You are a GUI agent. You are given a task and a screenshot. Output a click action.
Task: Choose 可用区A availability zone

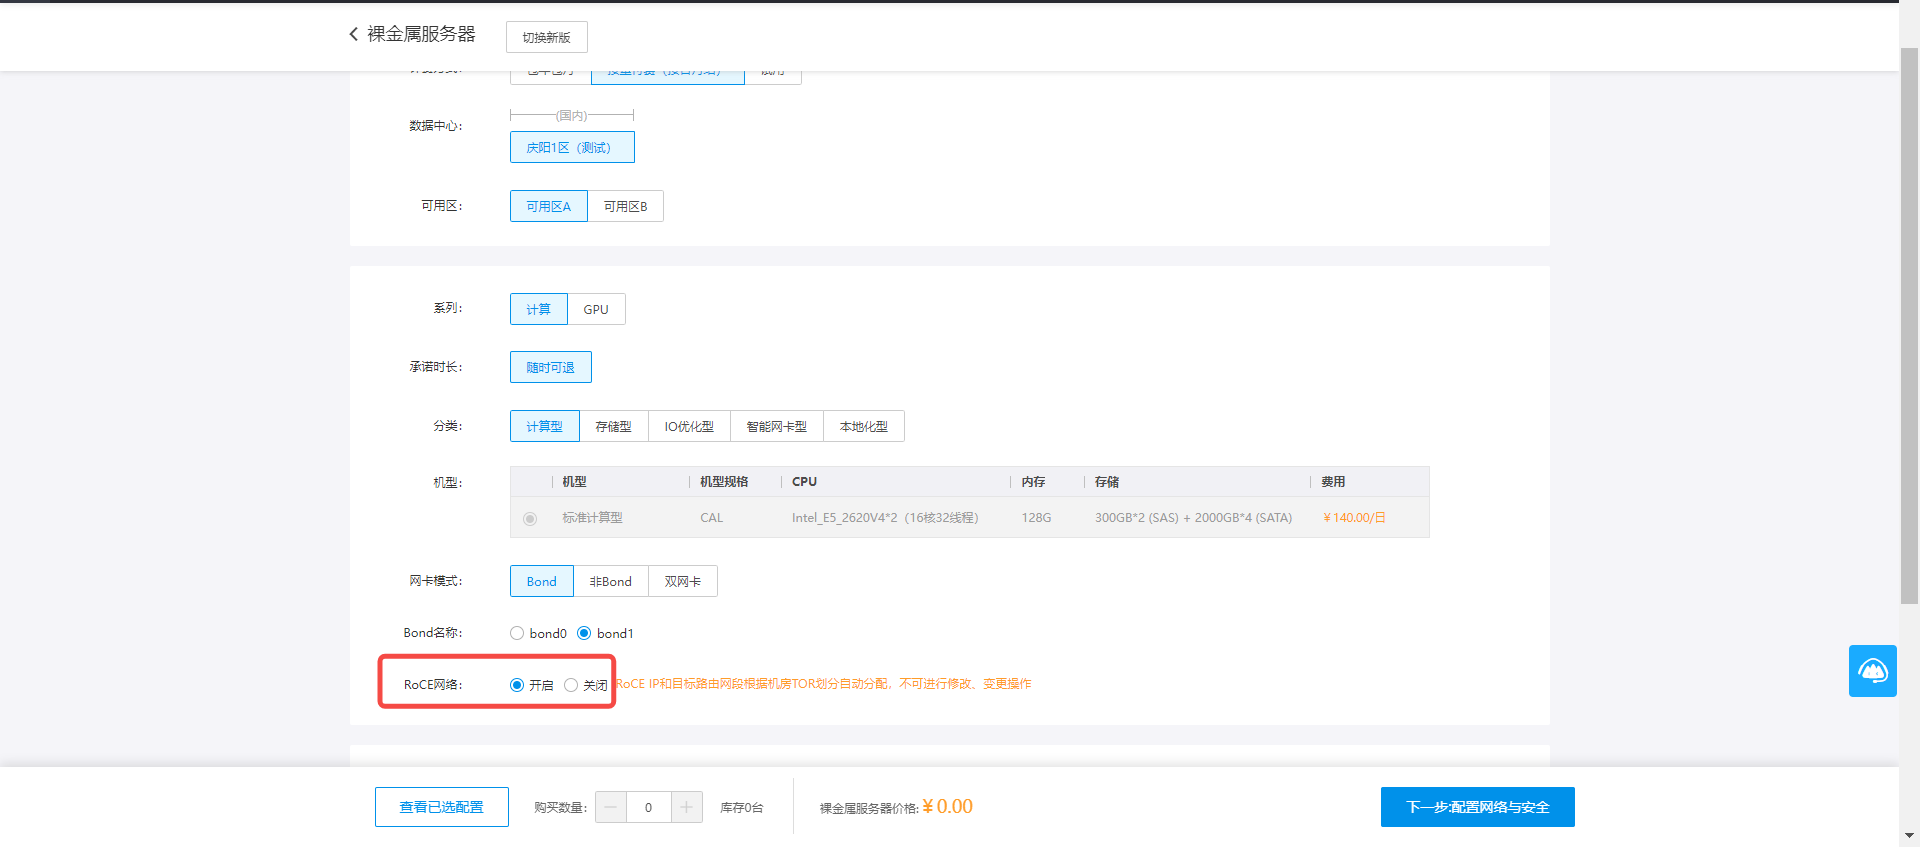549,206
